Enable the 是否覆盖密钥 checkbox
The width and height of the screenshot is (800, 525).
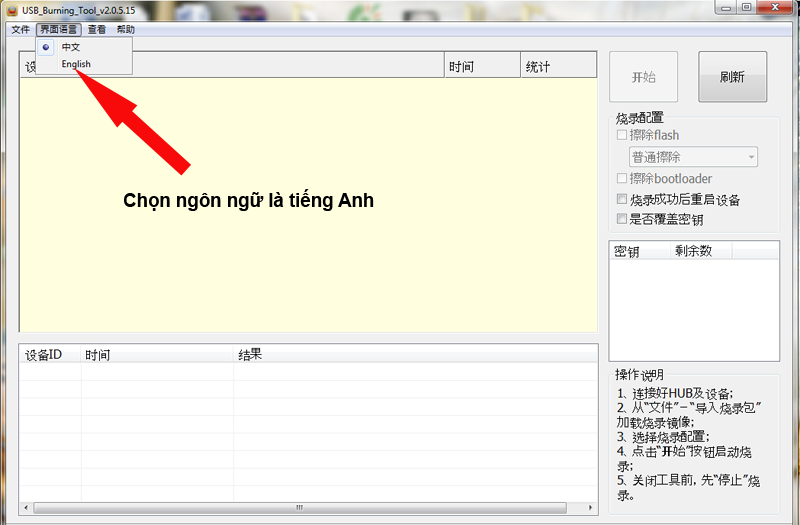point(622,219)
